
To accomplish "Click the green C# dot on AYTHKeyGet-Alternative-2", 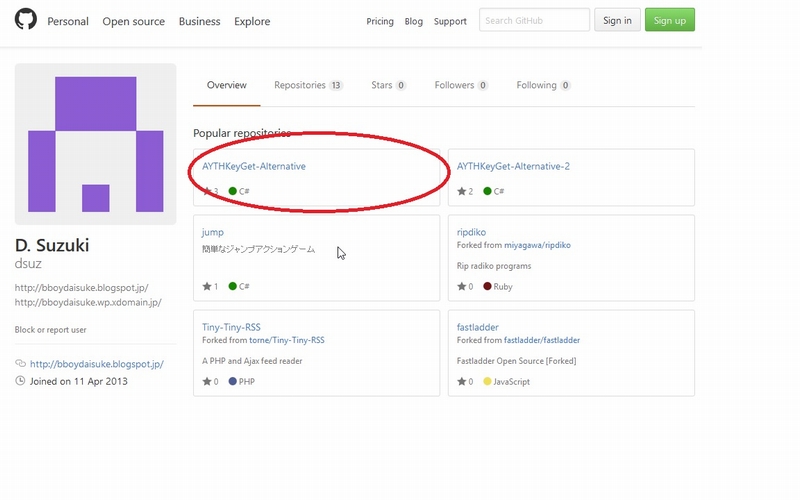I will tap(487, 191).
